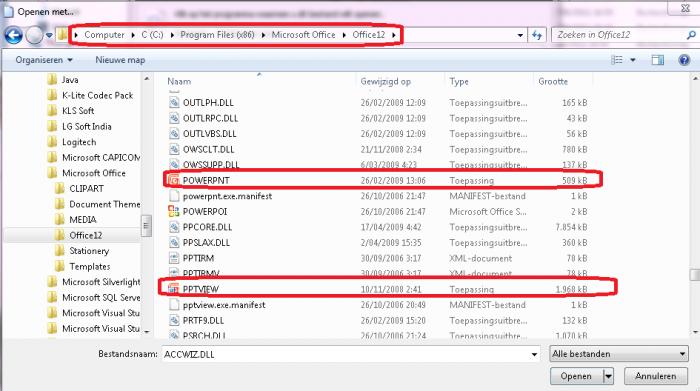Click the Openen button

pos(576,376)
